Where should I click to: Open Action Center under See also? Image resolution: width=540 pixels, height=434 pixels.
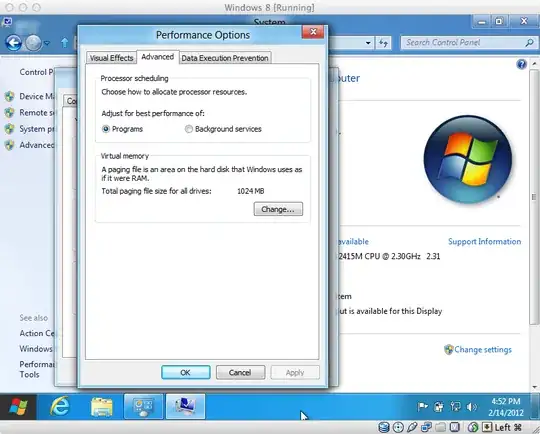pyautogui.click(x=37, y=333)
